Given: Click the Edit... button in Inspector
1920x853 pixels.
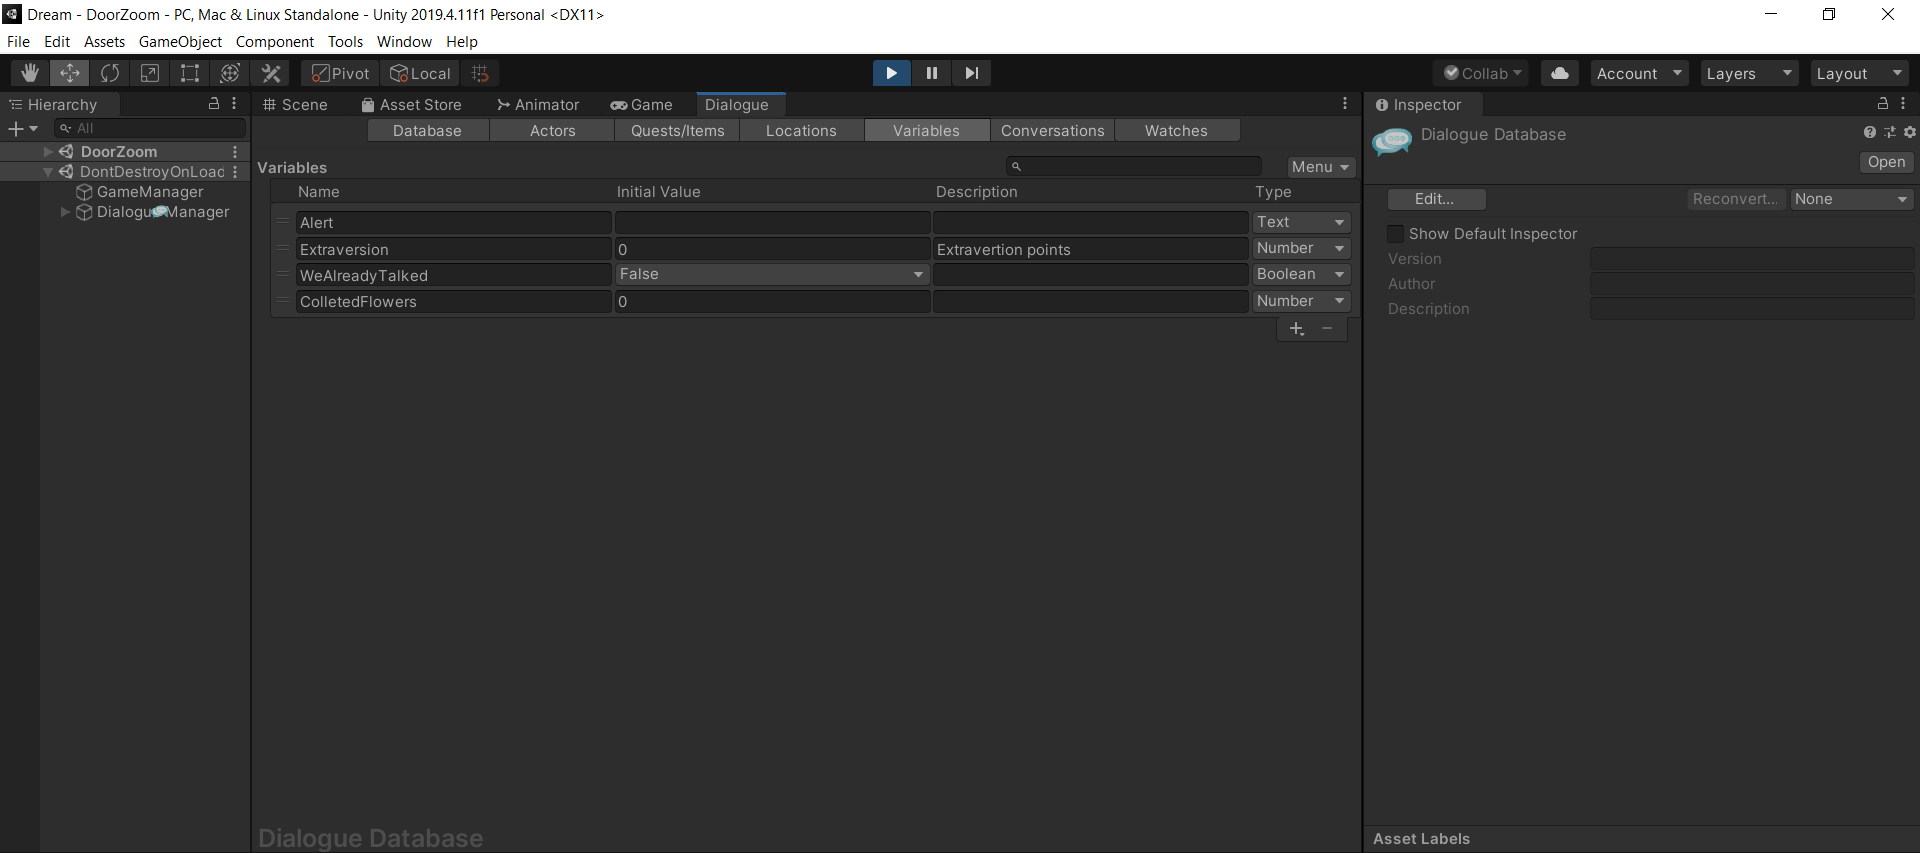Looking at the screenshot, I should (x=1435, y=199).
